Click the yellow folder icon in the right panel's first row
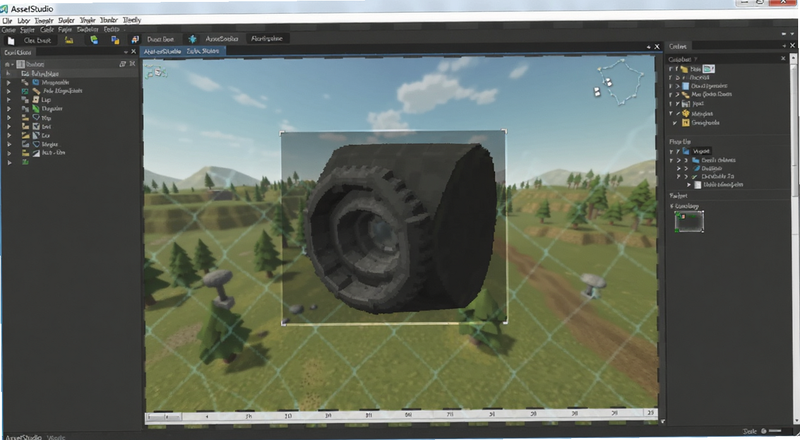 point(684,68)
